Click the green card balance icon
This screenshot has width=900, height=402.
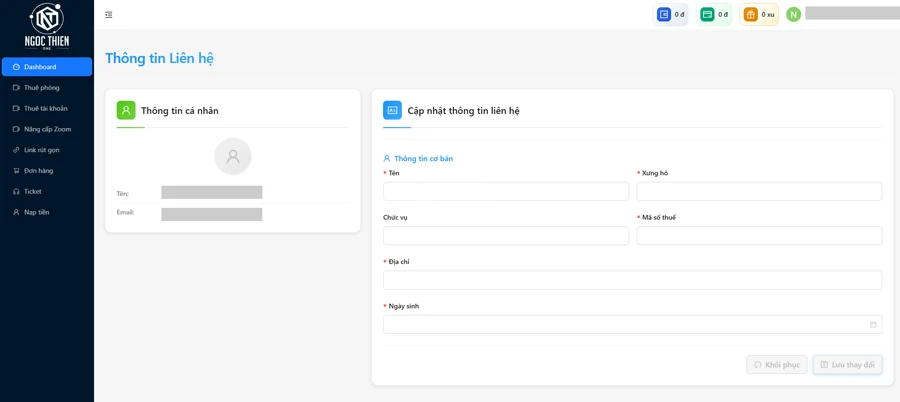click(x=707, y=15)
